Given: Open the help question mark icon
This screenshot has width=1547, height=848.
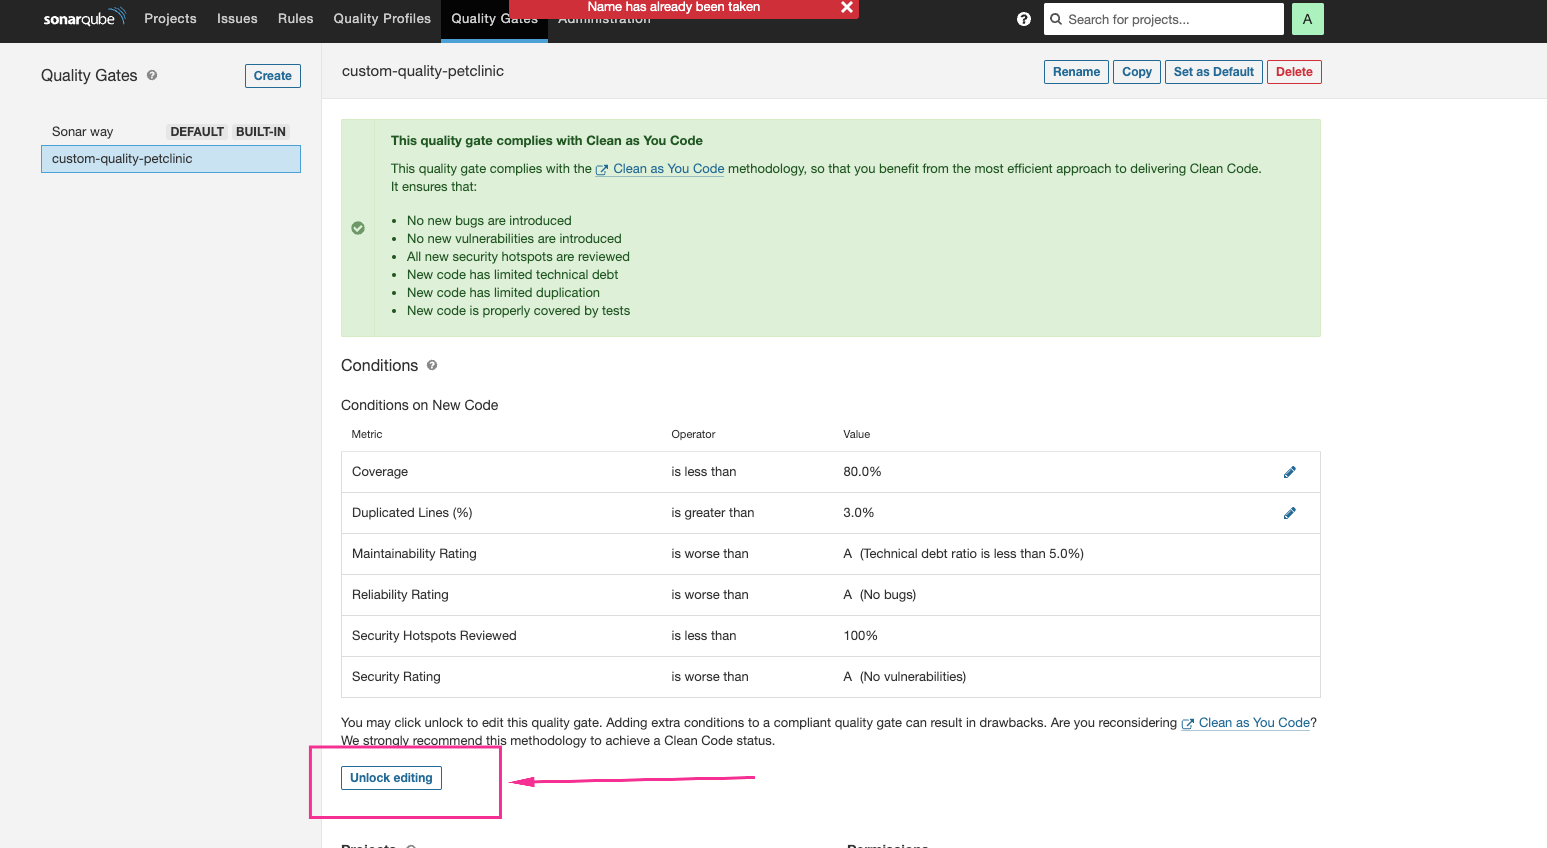Looking at the screenshot, I should point(1023,19).
